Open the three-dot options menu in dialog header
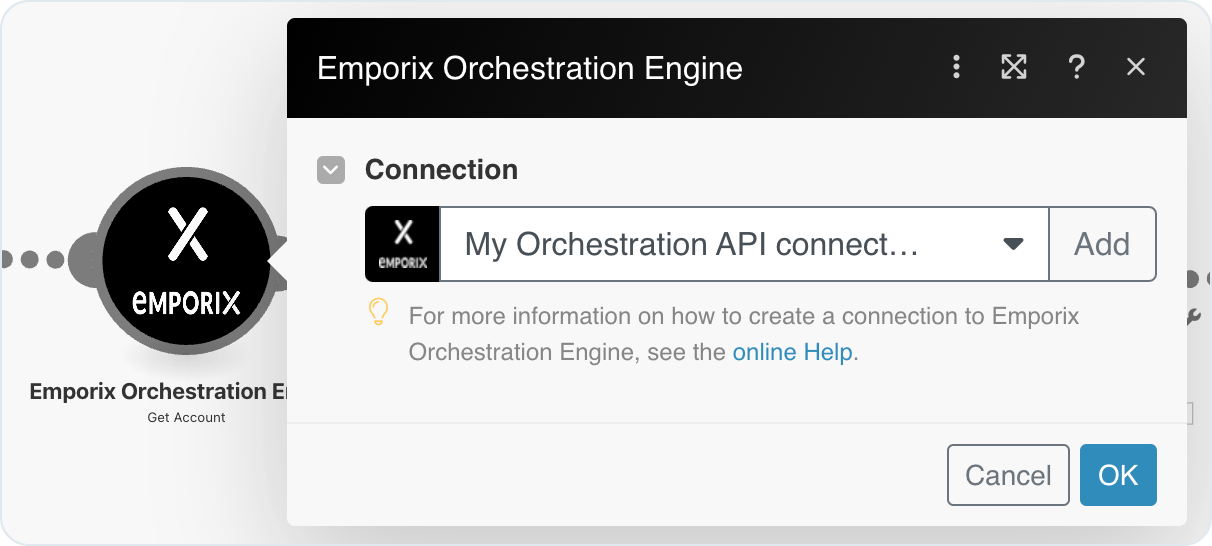Screen dimensions: 1212x546 (x=956, y=67)
